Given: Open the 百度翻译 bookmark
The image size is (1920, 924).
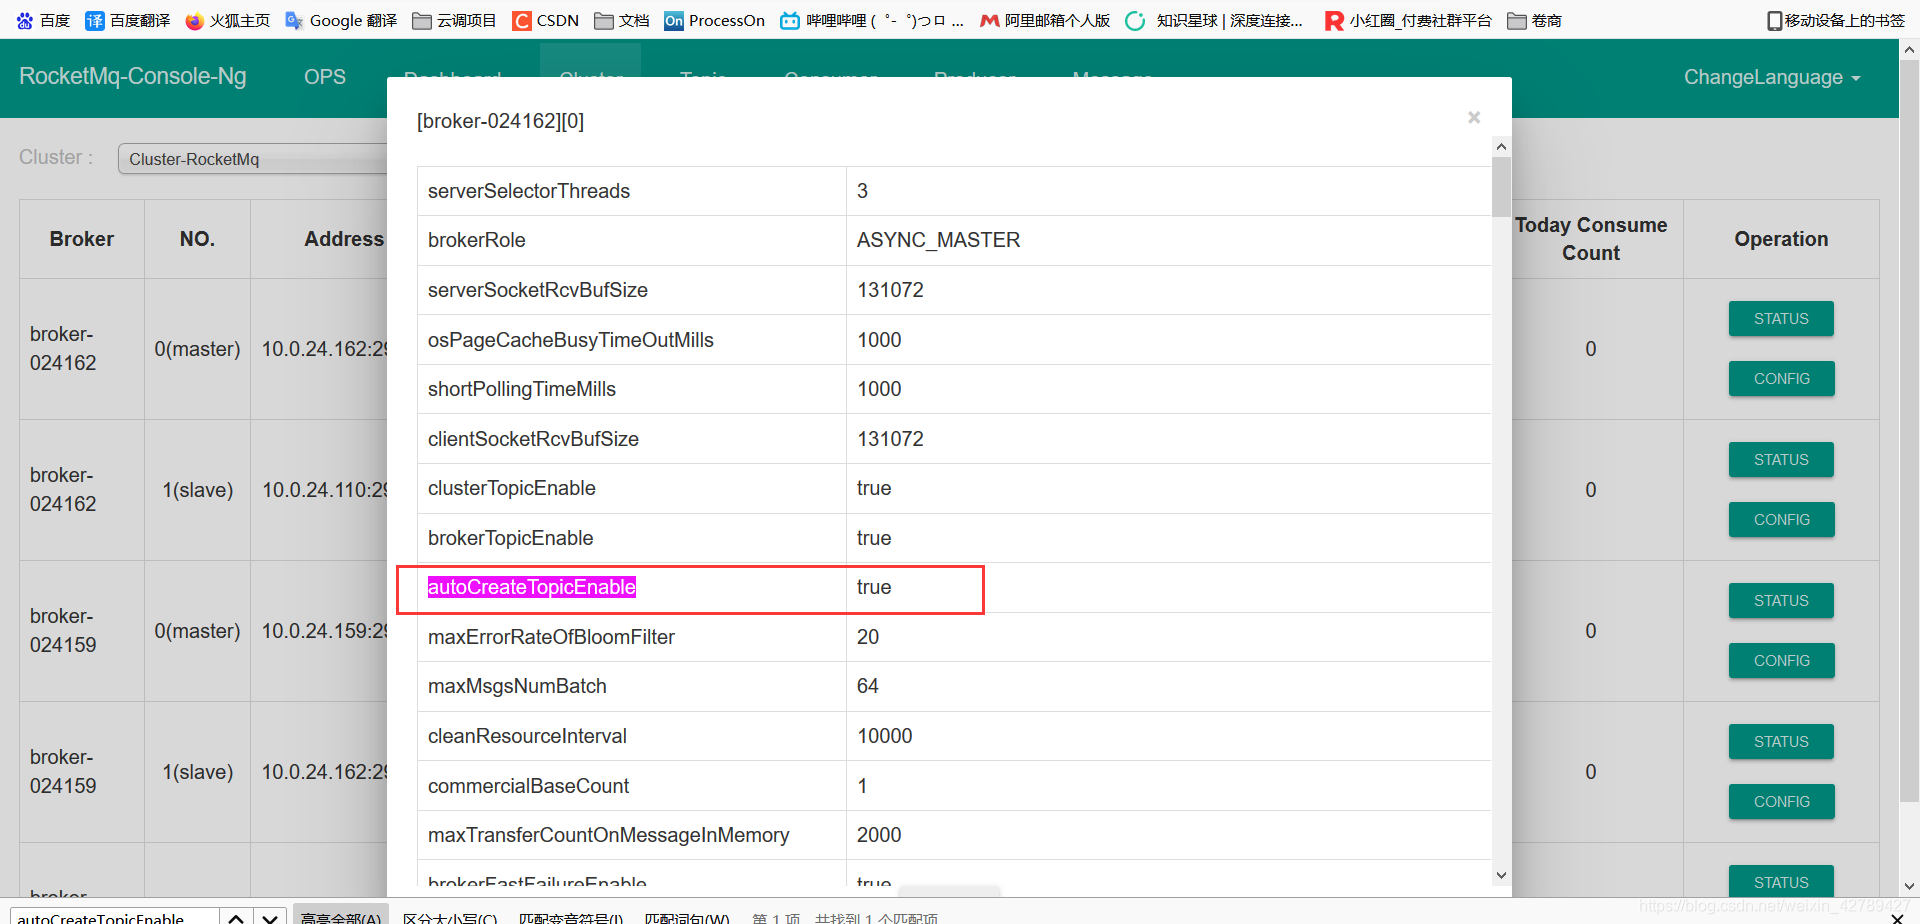Looking at the screenshot, I should (128, 20).
